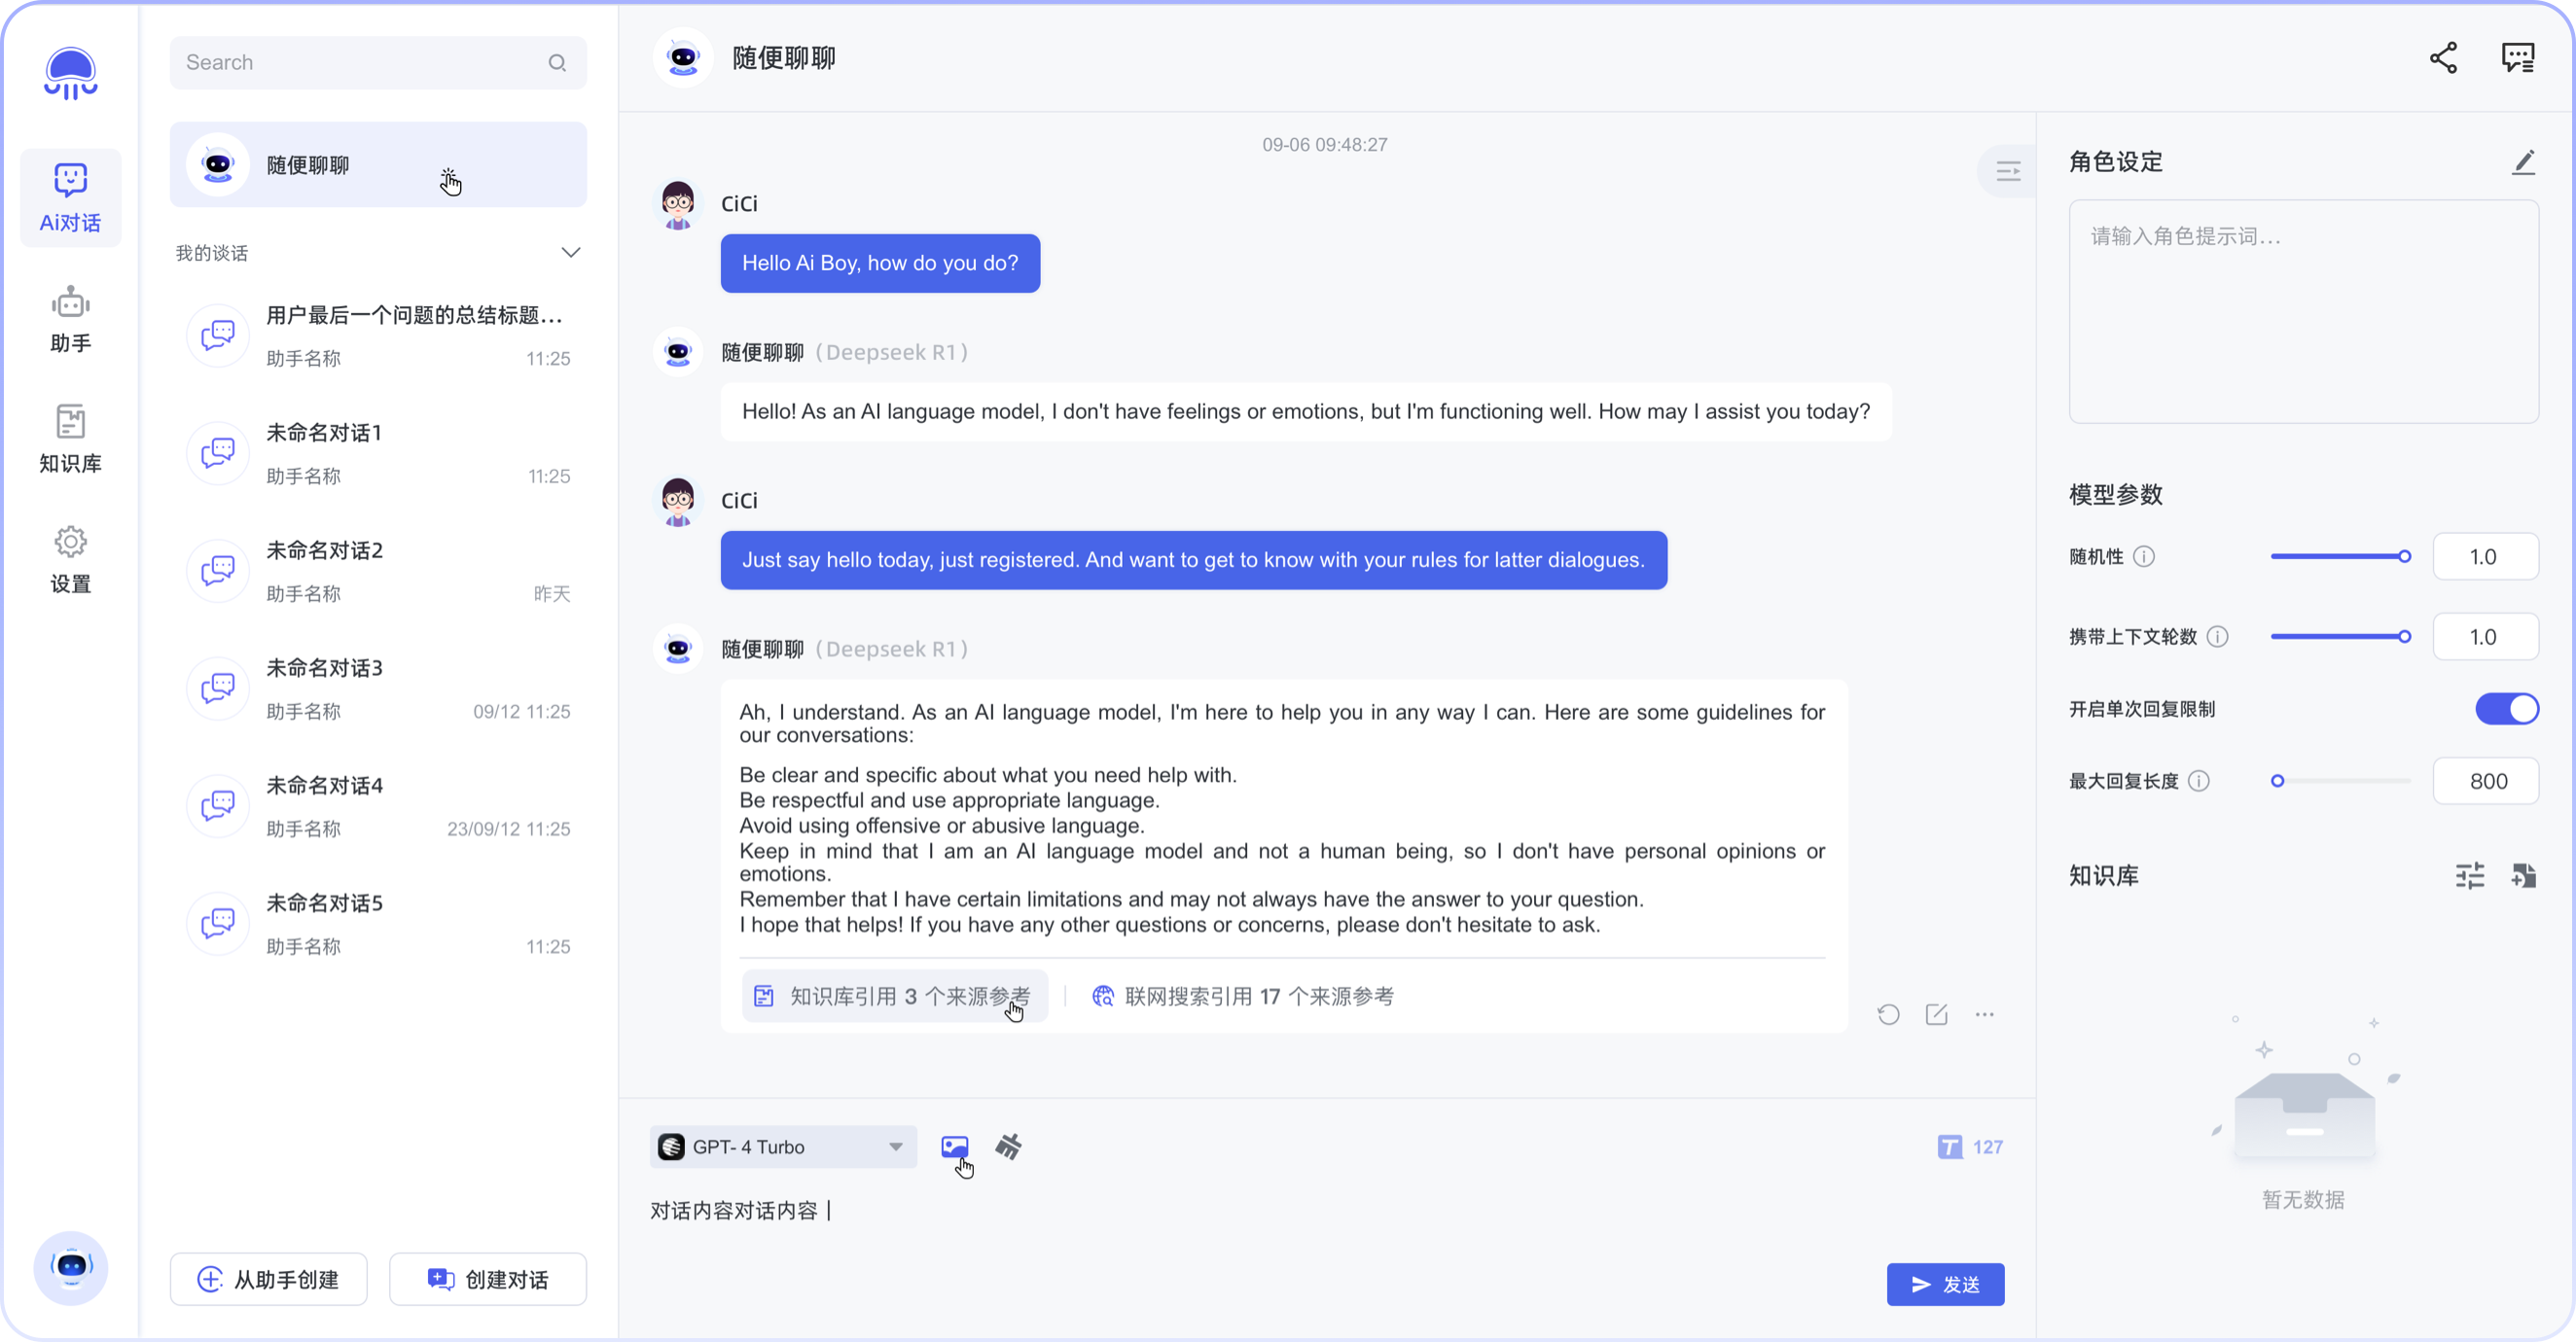Open the three-dots more options for the reply
Viewport: 2576px width, 1342px height.
click(x=1984, y=1015)
